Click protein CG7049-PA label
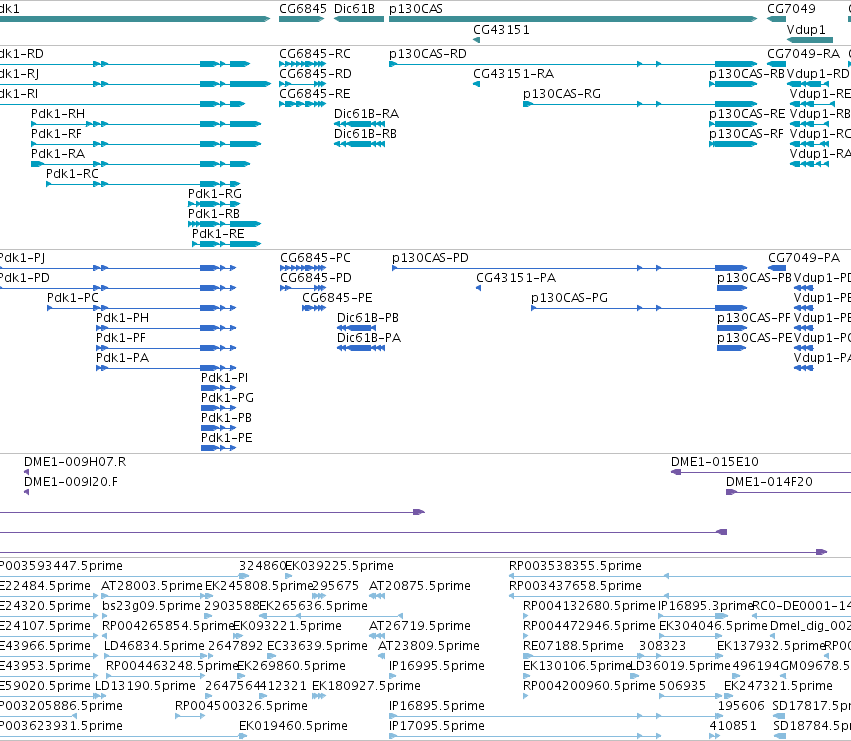This screenshot has width=851, height=741. (804, 258)
